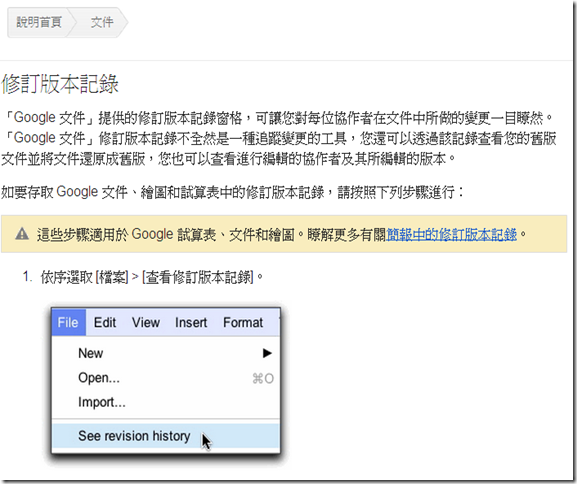This screenshot has width=577, height=484.
Task: Click the warning triangle icon
Action: coord(22,234)
